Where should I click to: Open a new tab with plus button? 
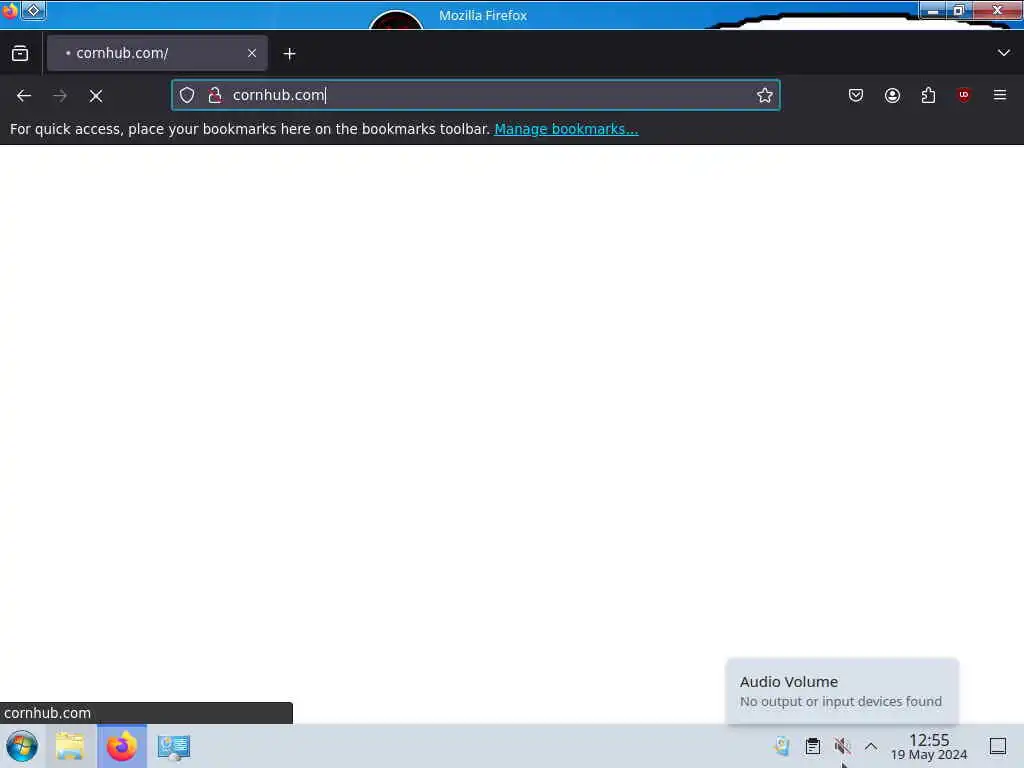pos(289,54)
